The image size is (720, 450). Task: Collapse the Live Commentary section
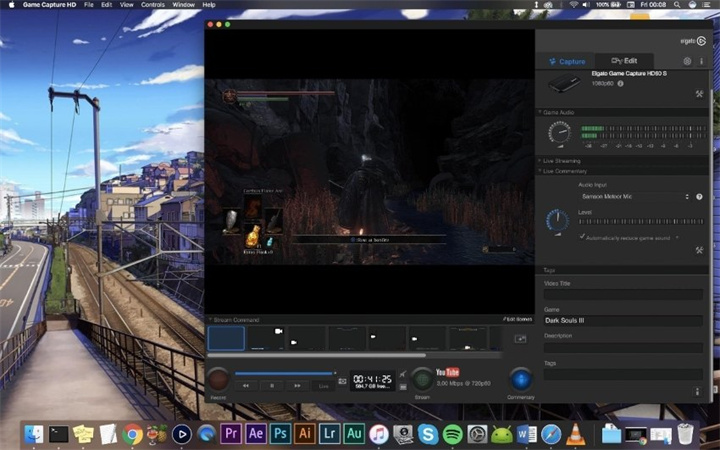click(x=540, y=171)
